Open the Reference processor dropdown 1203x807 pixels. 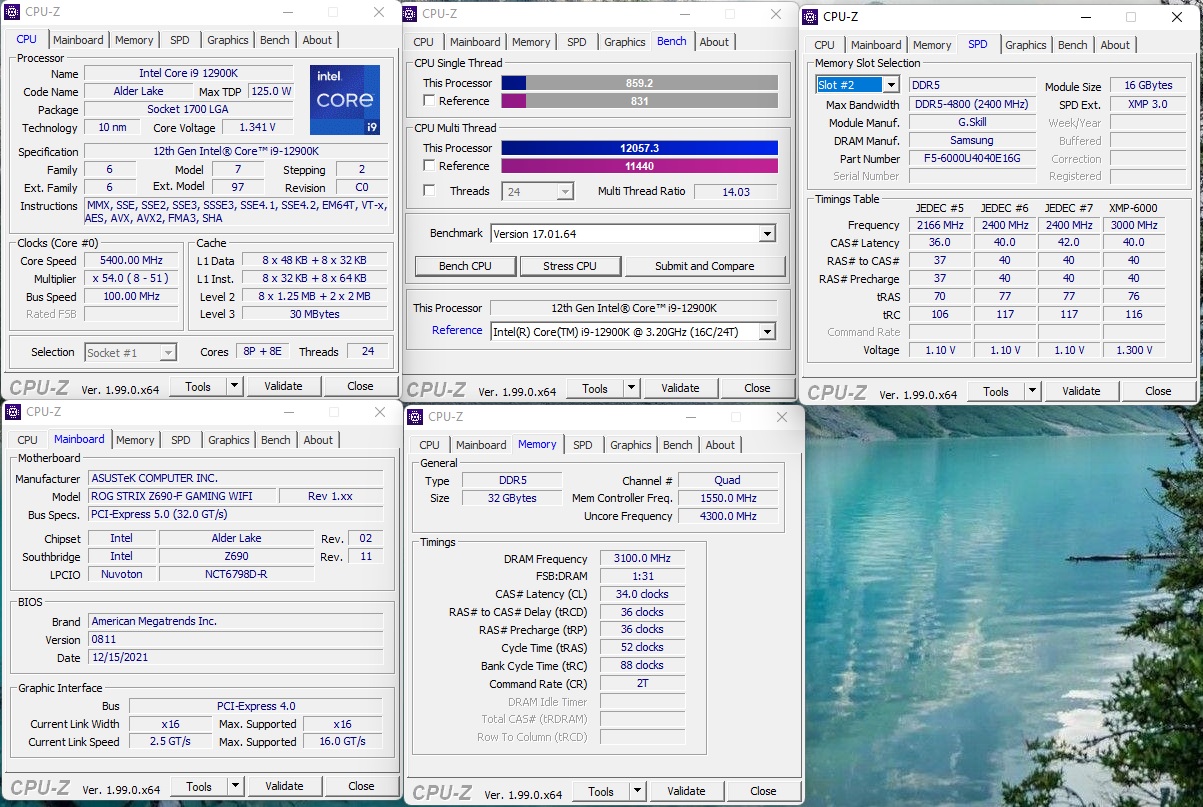pyautogui.click(x=767, y=332)
